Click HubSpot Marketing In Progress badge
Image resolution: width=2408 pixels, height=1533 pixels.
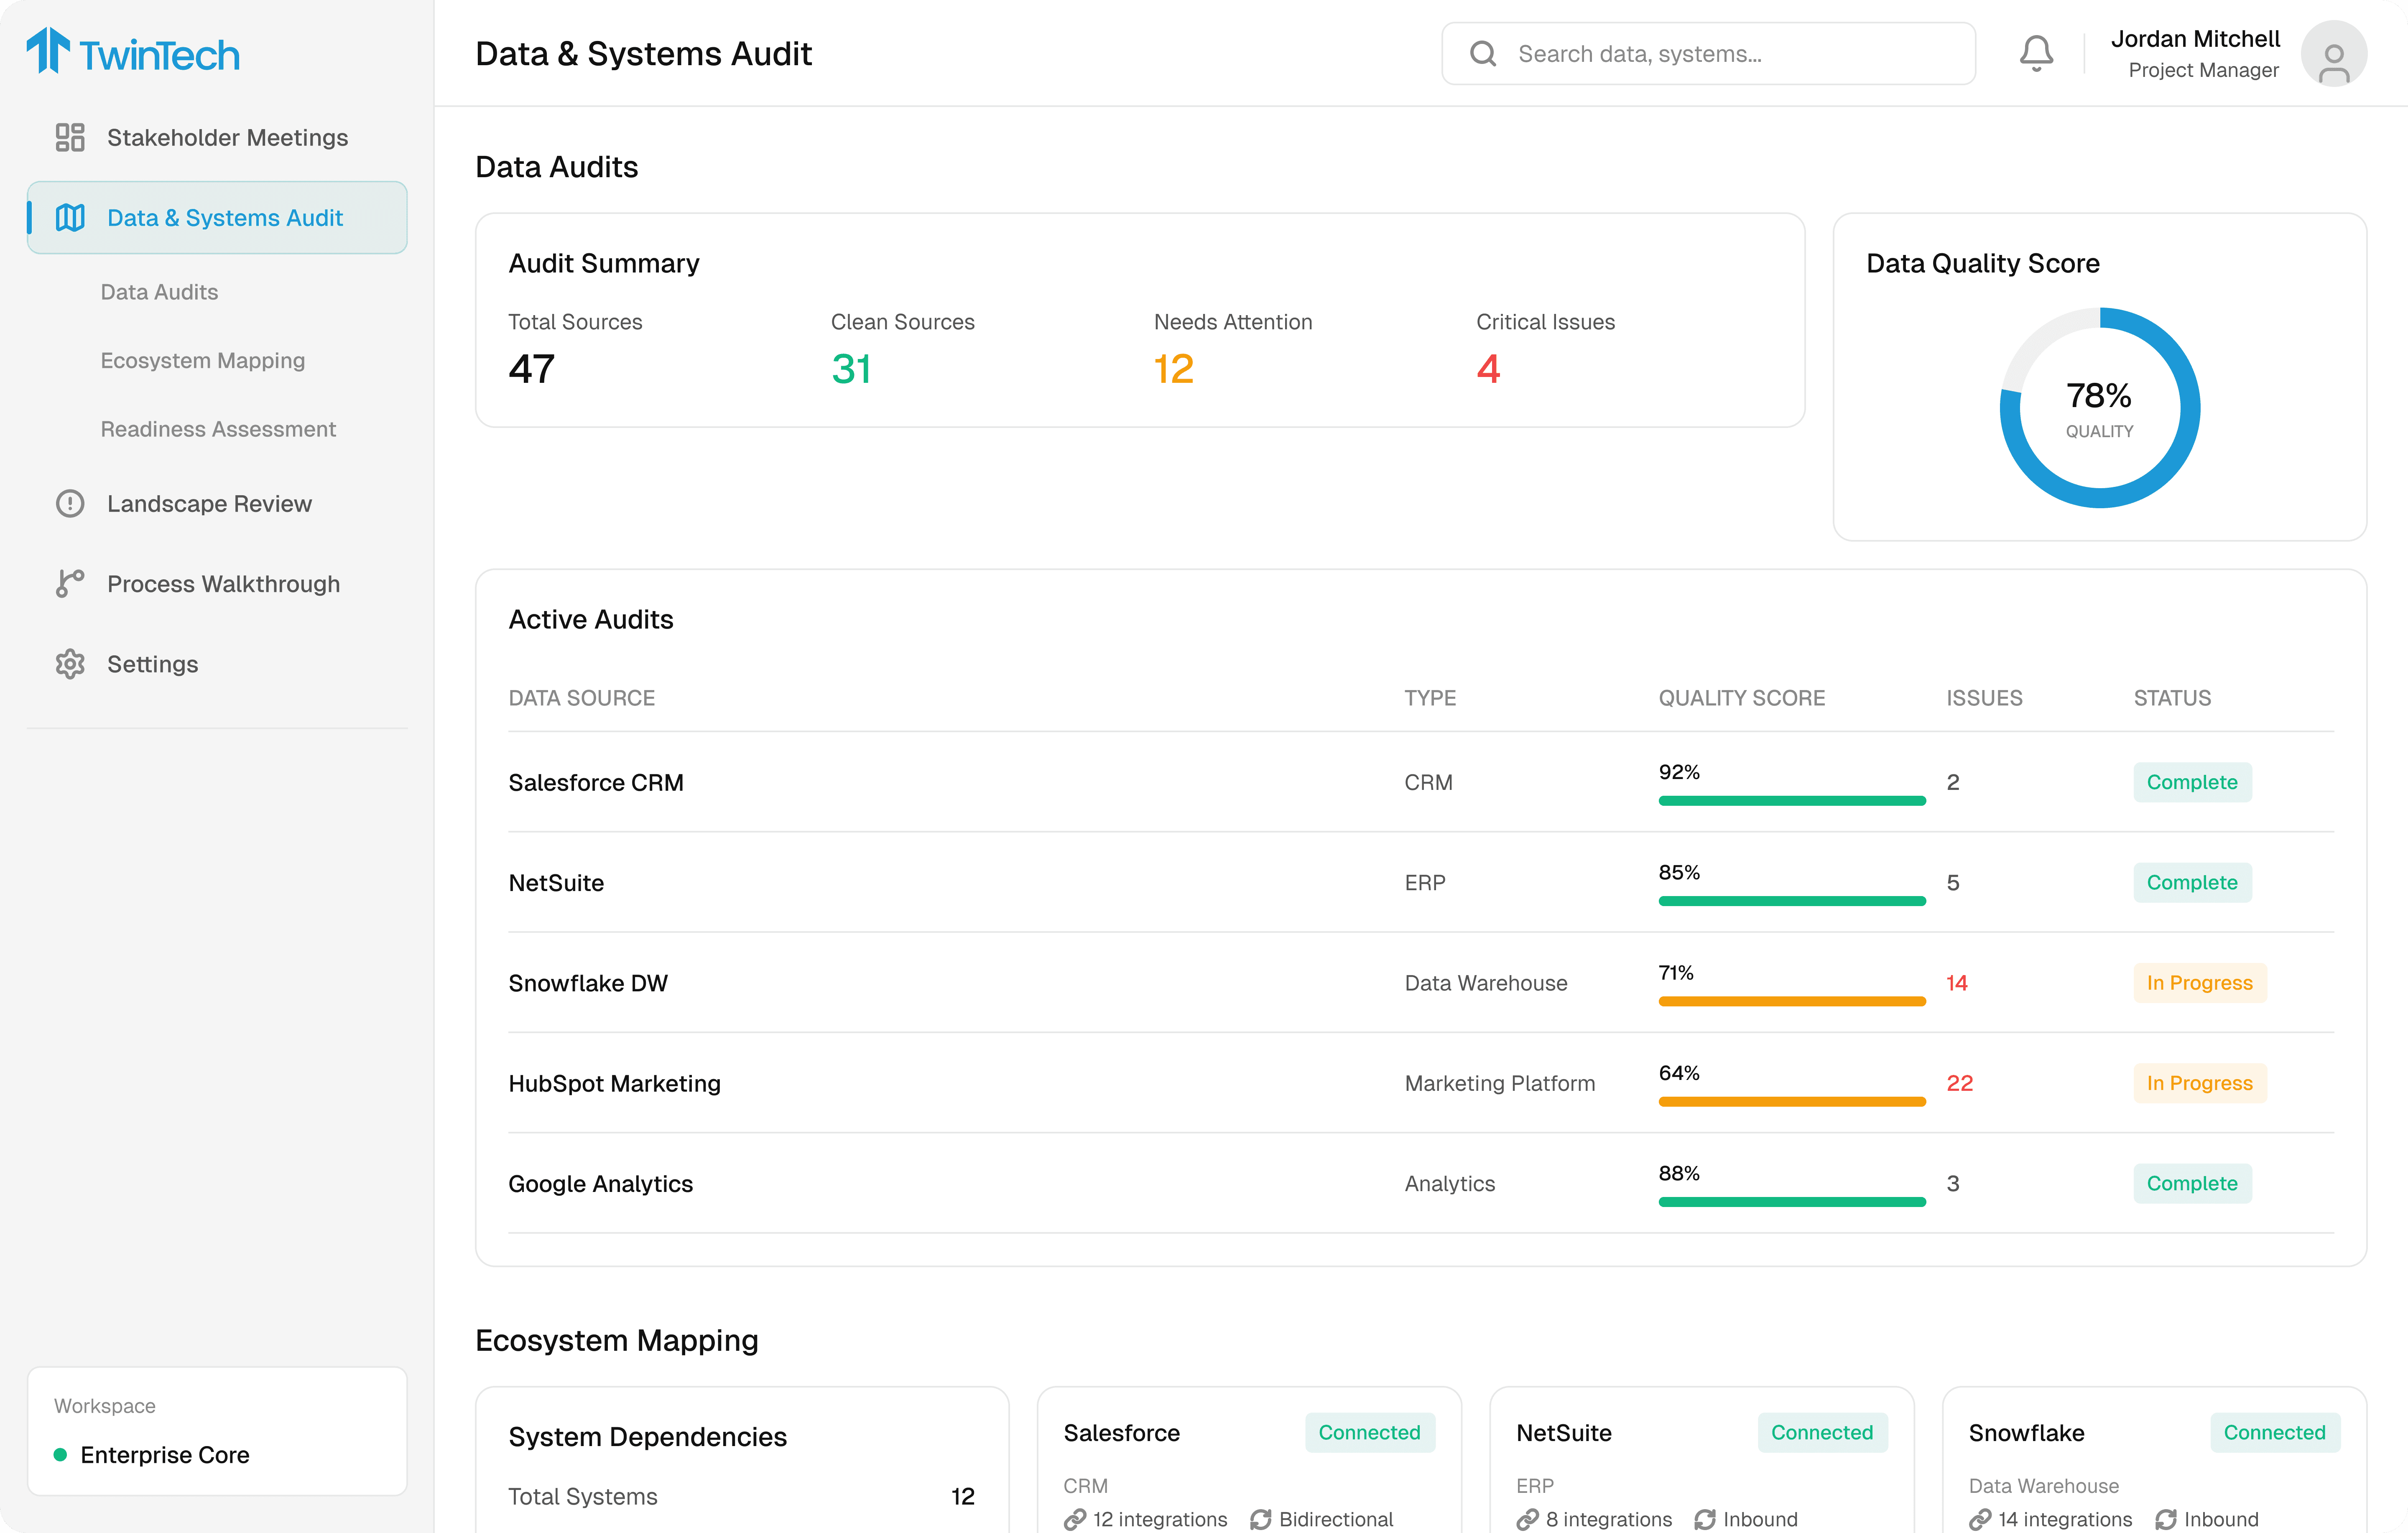pos(2200,1083)
